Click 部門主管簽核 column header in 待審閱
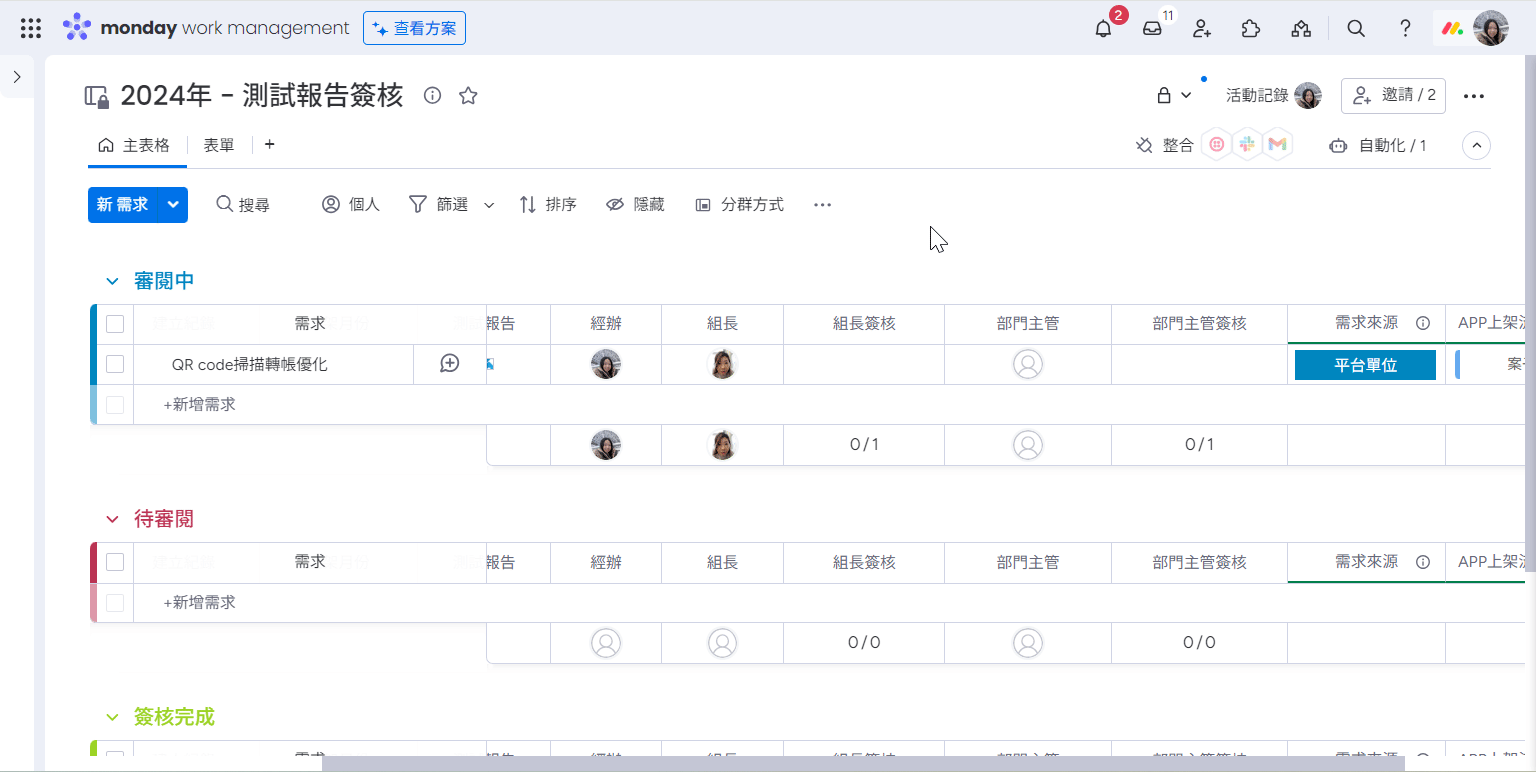 (1199, 562)
